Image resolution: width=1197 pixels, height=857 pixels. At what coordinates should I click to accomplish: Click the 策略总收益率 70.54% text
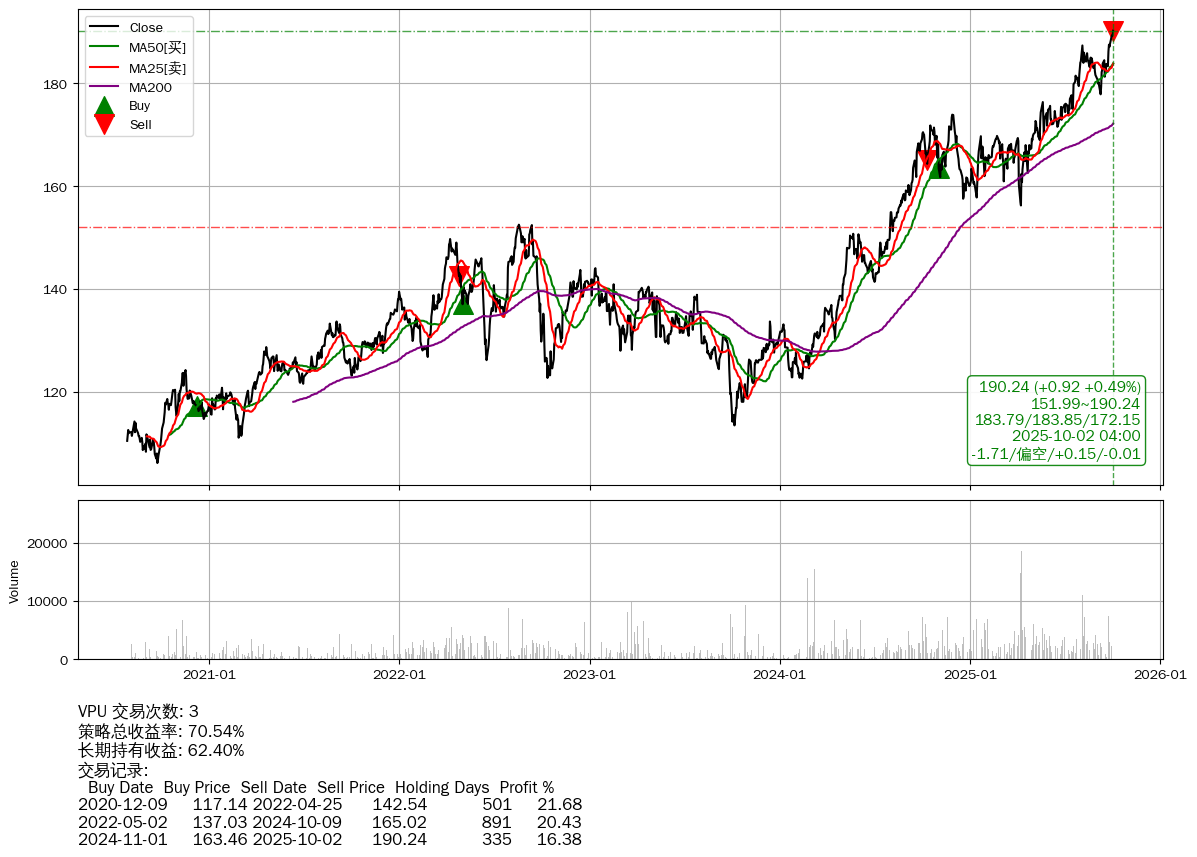[x=161, y=731]
